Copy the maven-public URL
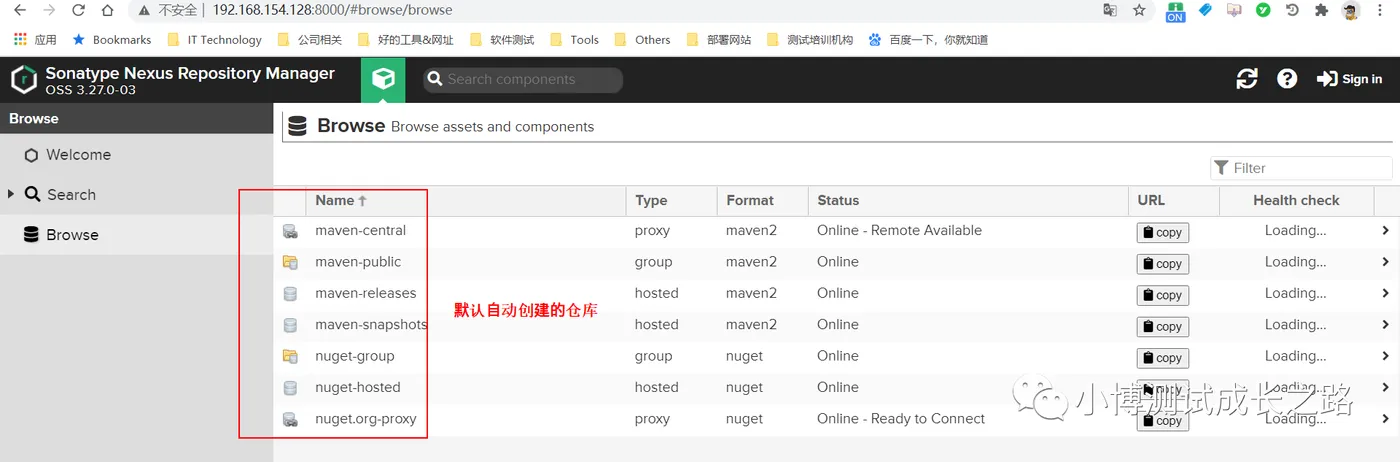1400x462 pixels. tap(1163, 264)
